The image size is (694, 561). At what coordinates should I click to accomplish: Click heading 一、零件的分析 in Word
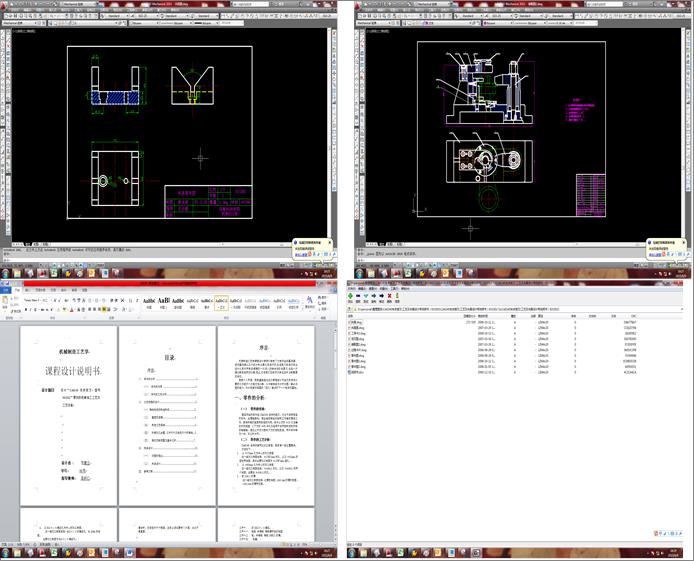click(x=249, y=398)
